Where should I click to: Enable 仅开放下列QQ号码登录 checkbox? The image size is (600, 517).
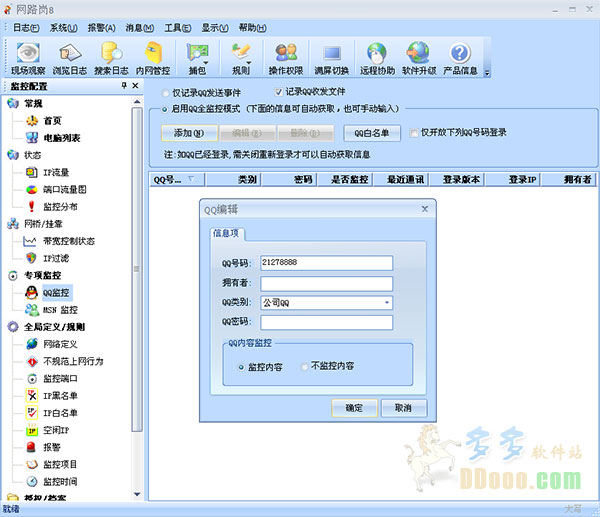[x=413, y=133]
